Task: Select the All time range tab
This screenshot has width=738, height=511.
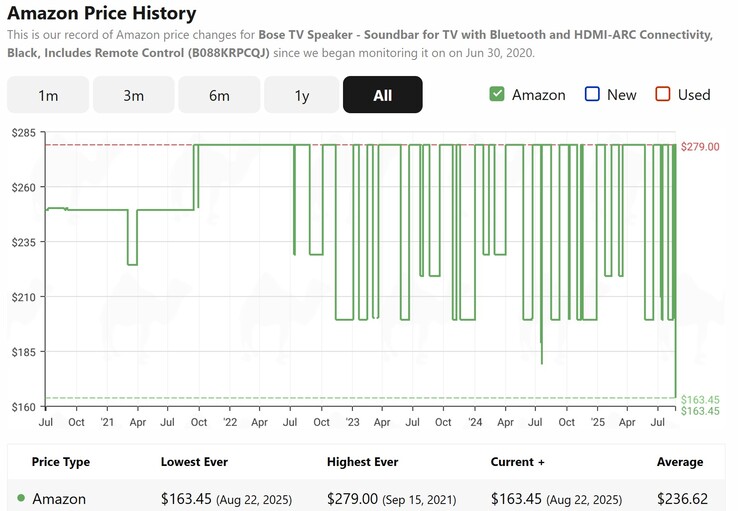Action: click(x=382, y=95)
